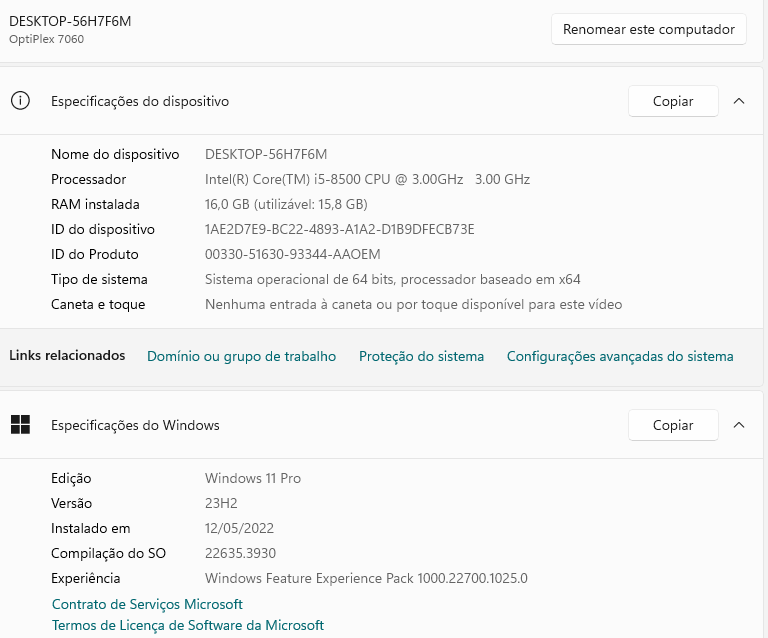Click the RAM instalada label
The height and width of the screenshot is (638, 768).
(95, 204)
